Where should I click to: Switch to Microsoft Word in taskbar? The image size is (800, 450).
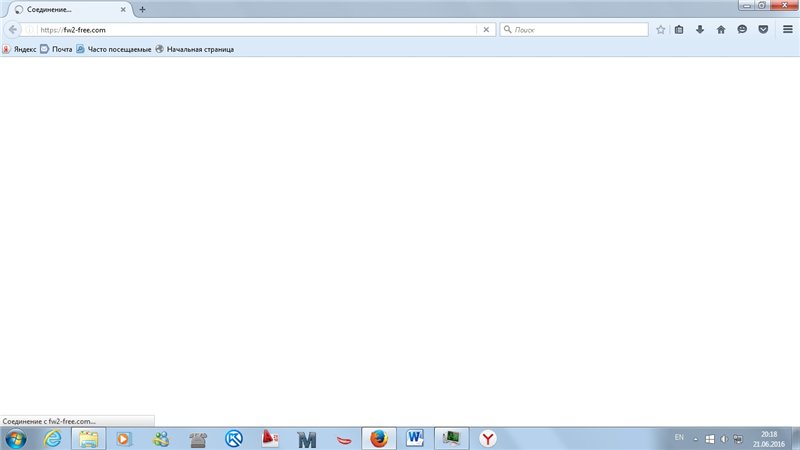(x=415, y=439)
